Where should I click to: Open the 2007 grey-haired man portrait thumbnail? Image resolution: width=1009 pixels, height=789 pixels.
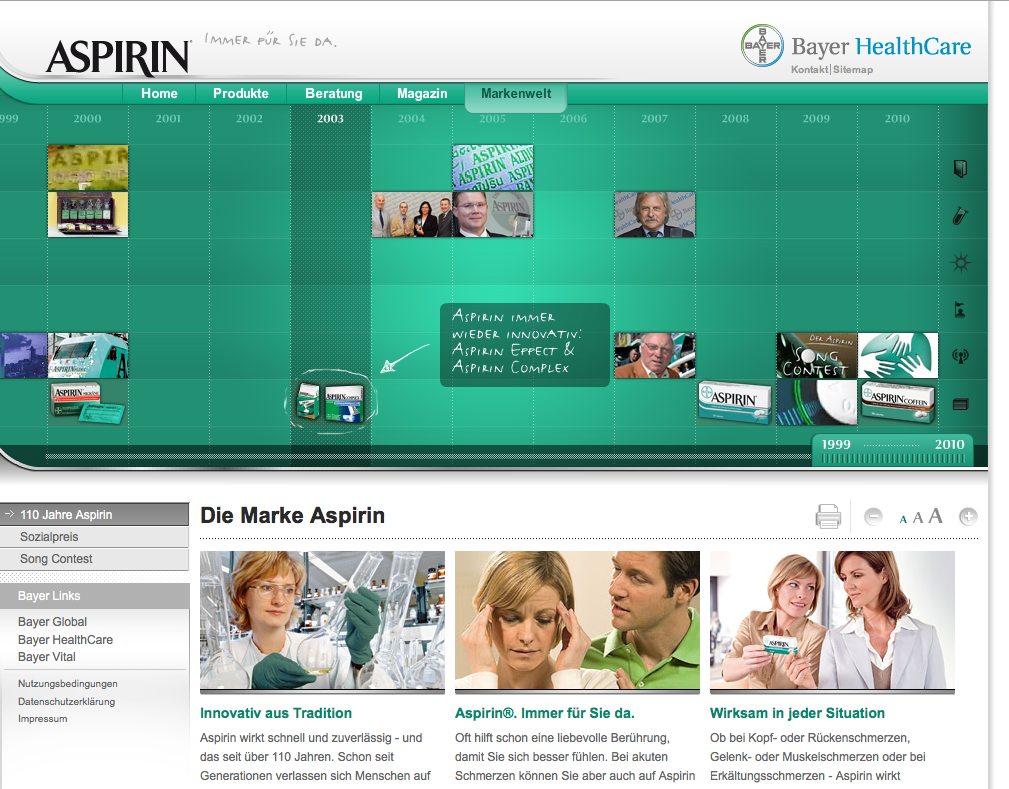click(654, 214)
